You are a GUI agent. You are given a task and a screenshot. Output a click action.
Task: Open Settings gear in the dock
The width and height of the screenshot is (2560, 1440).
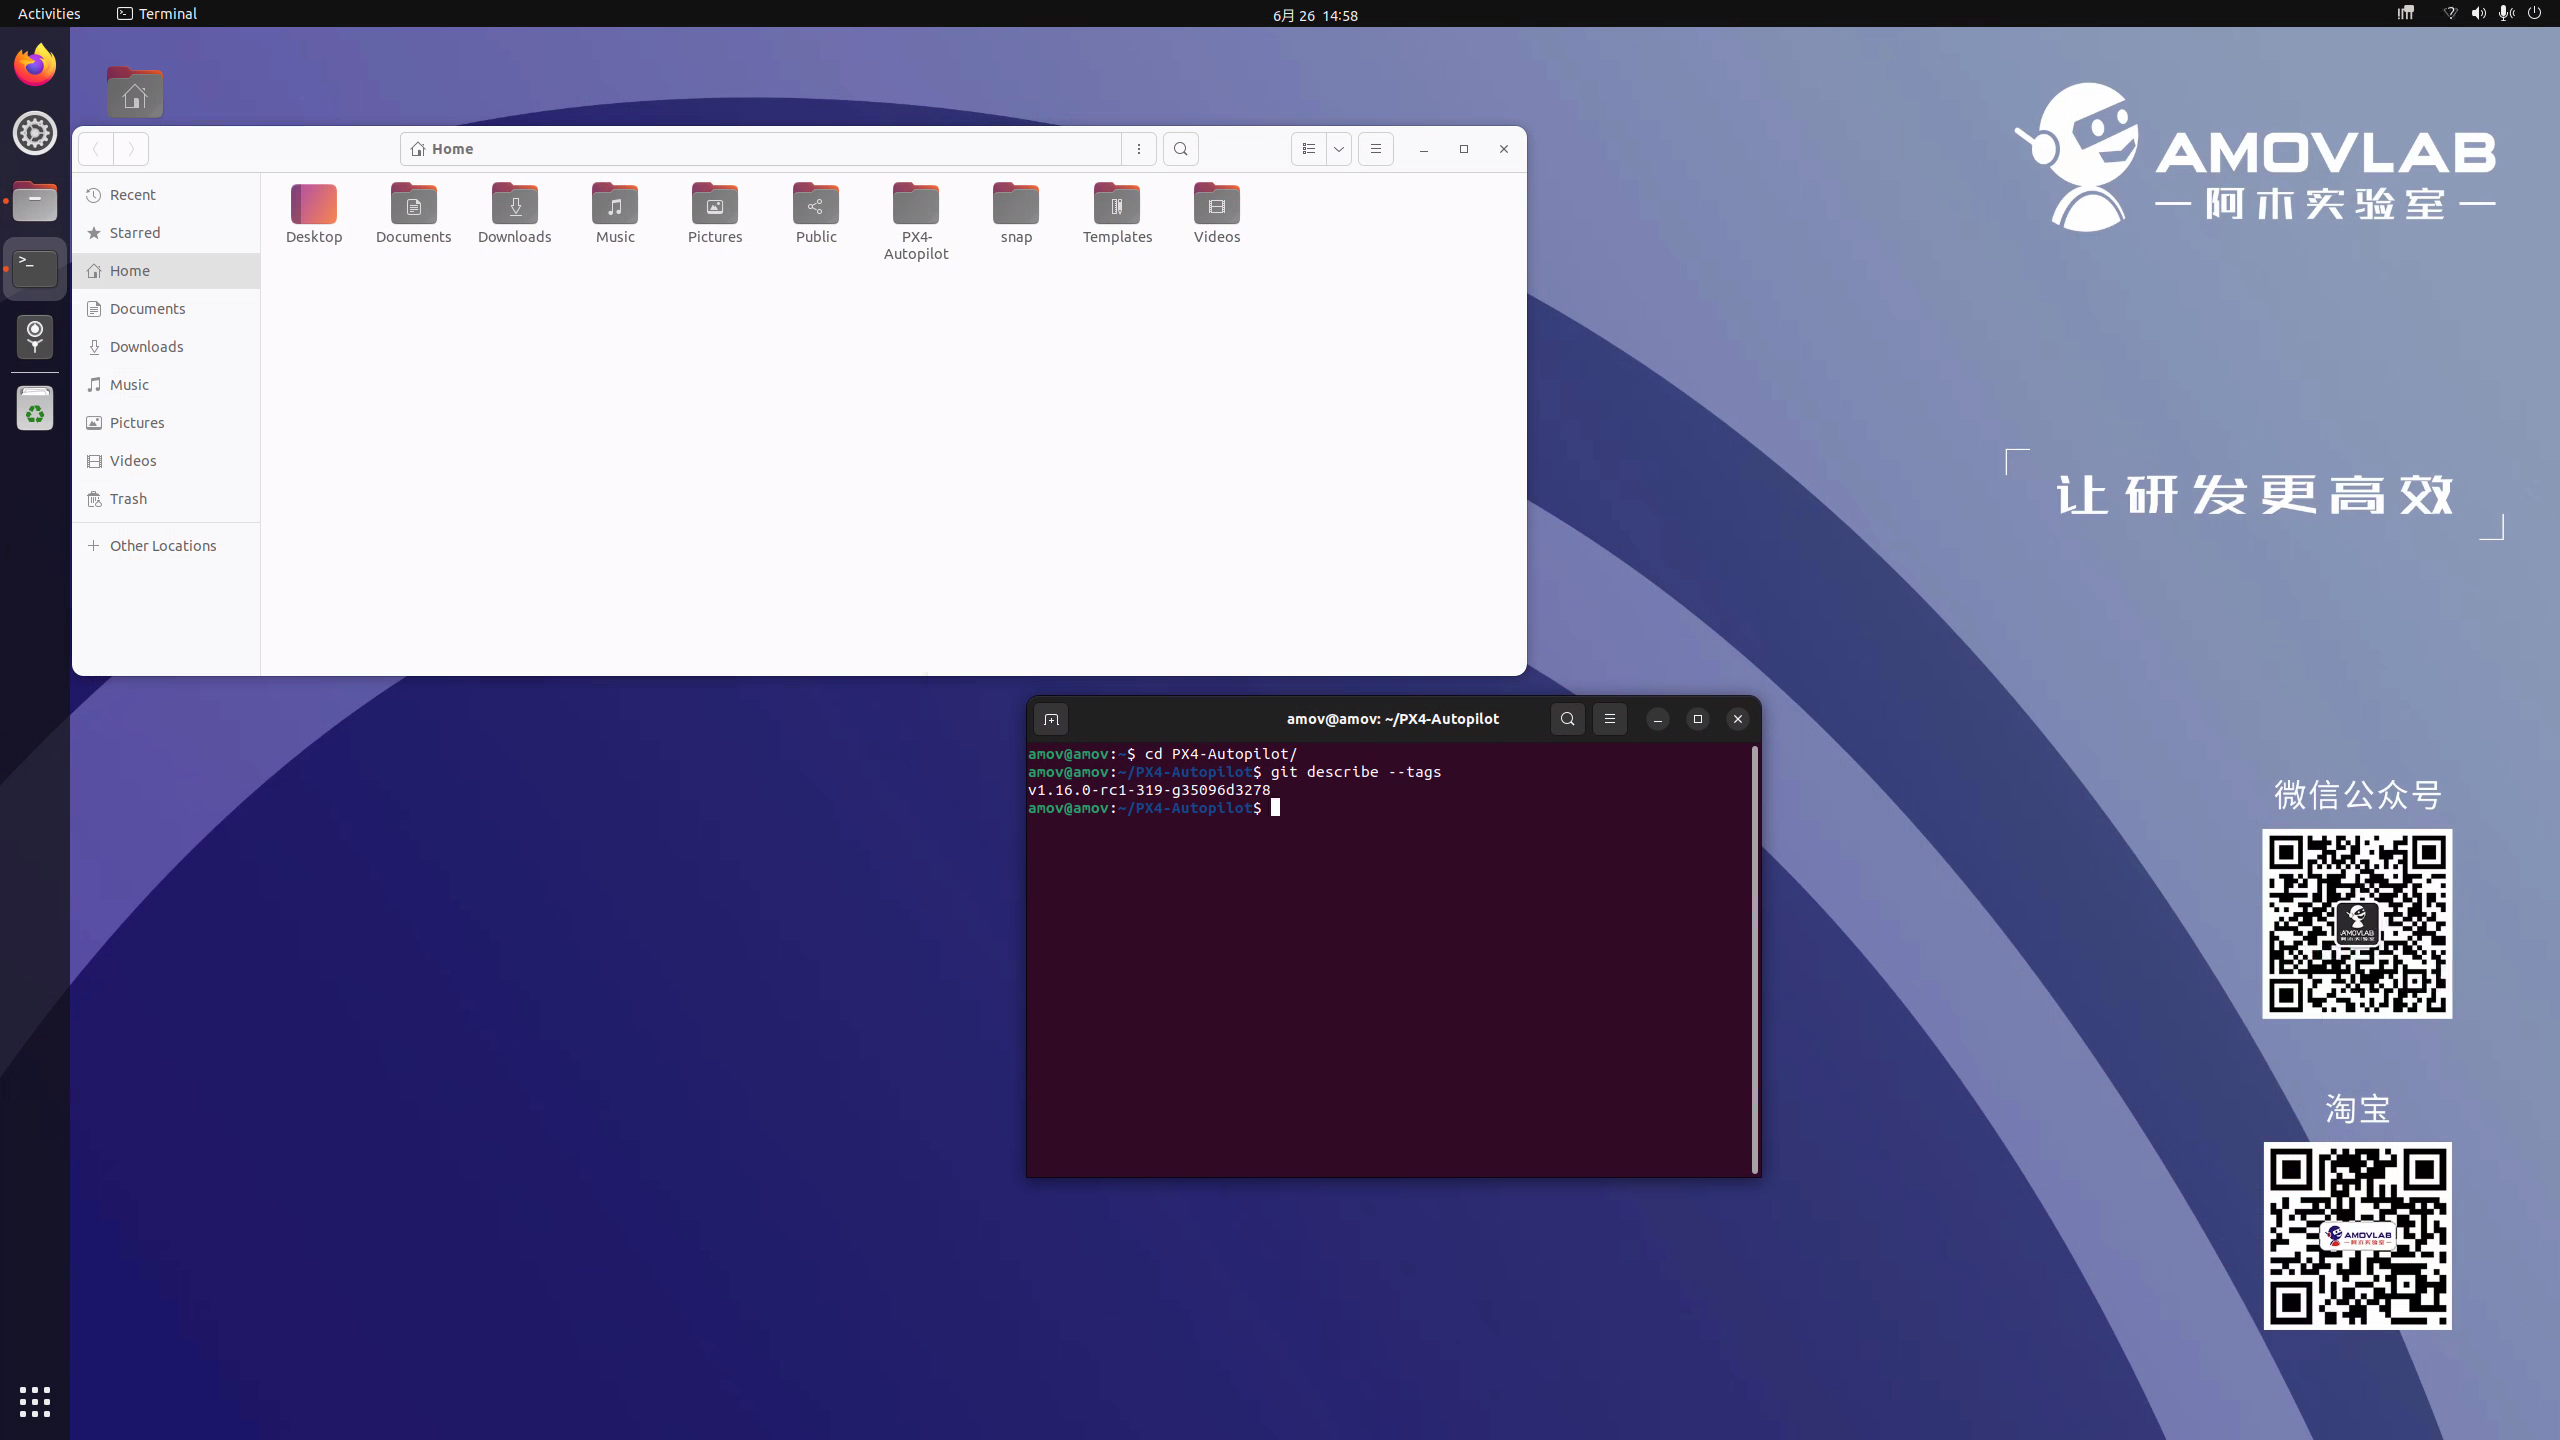click(35, 133)
